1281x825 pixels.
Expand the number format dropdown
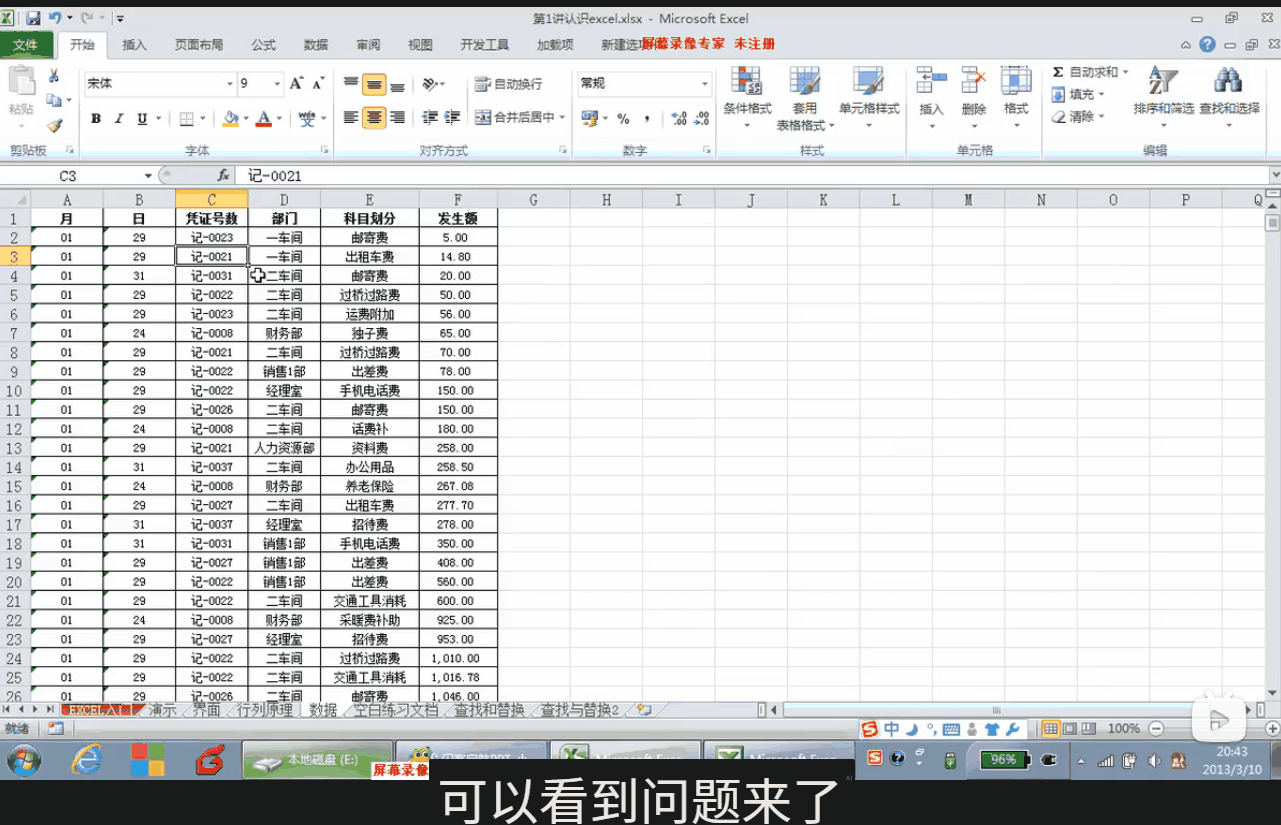pos(704,84)
